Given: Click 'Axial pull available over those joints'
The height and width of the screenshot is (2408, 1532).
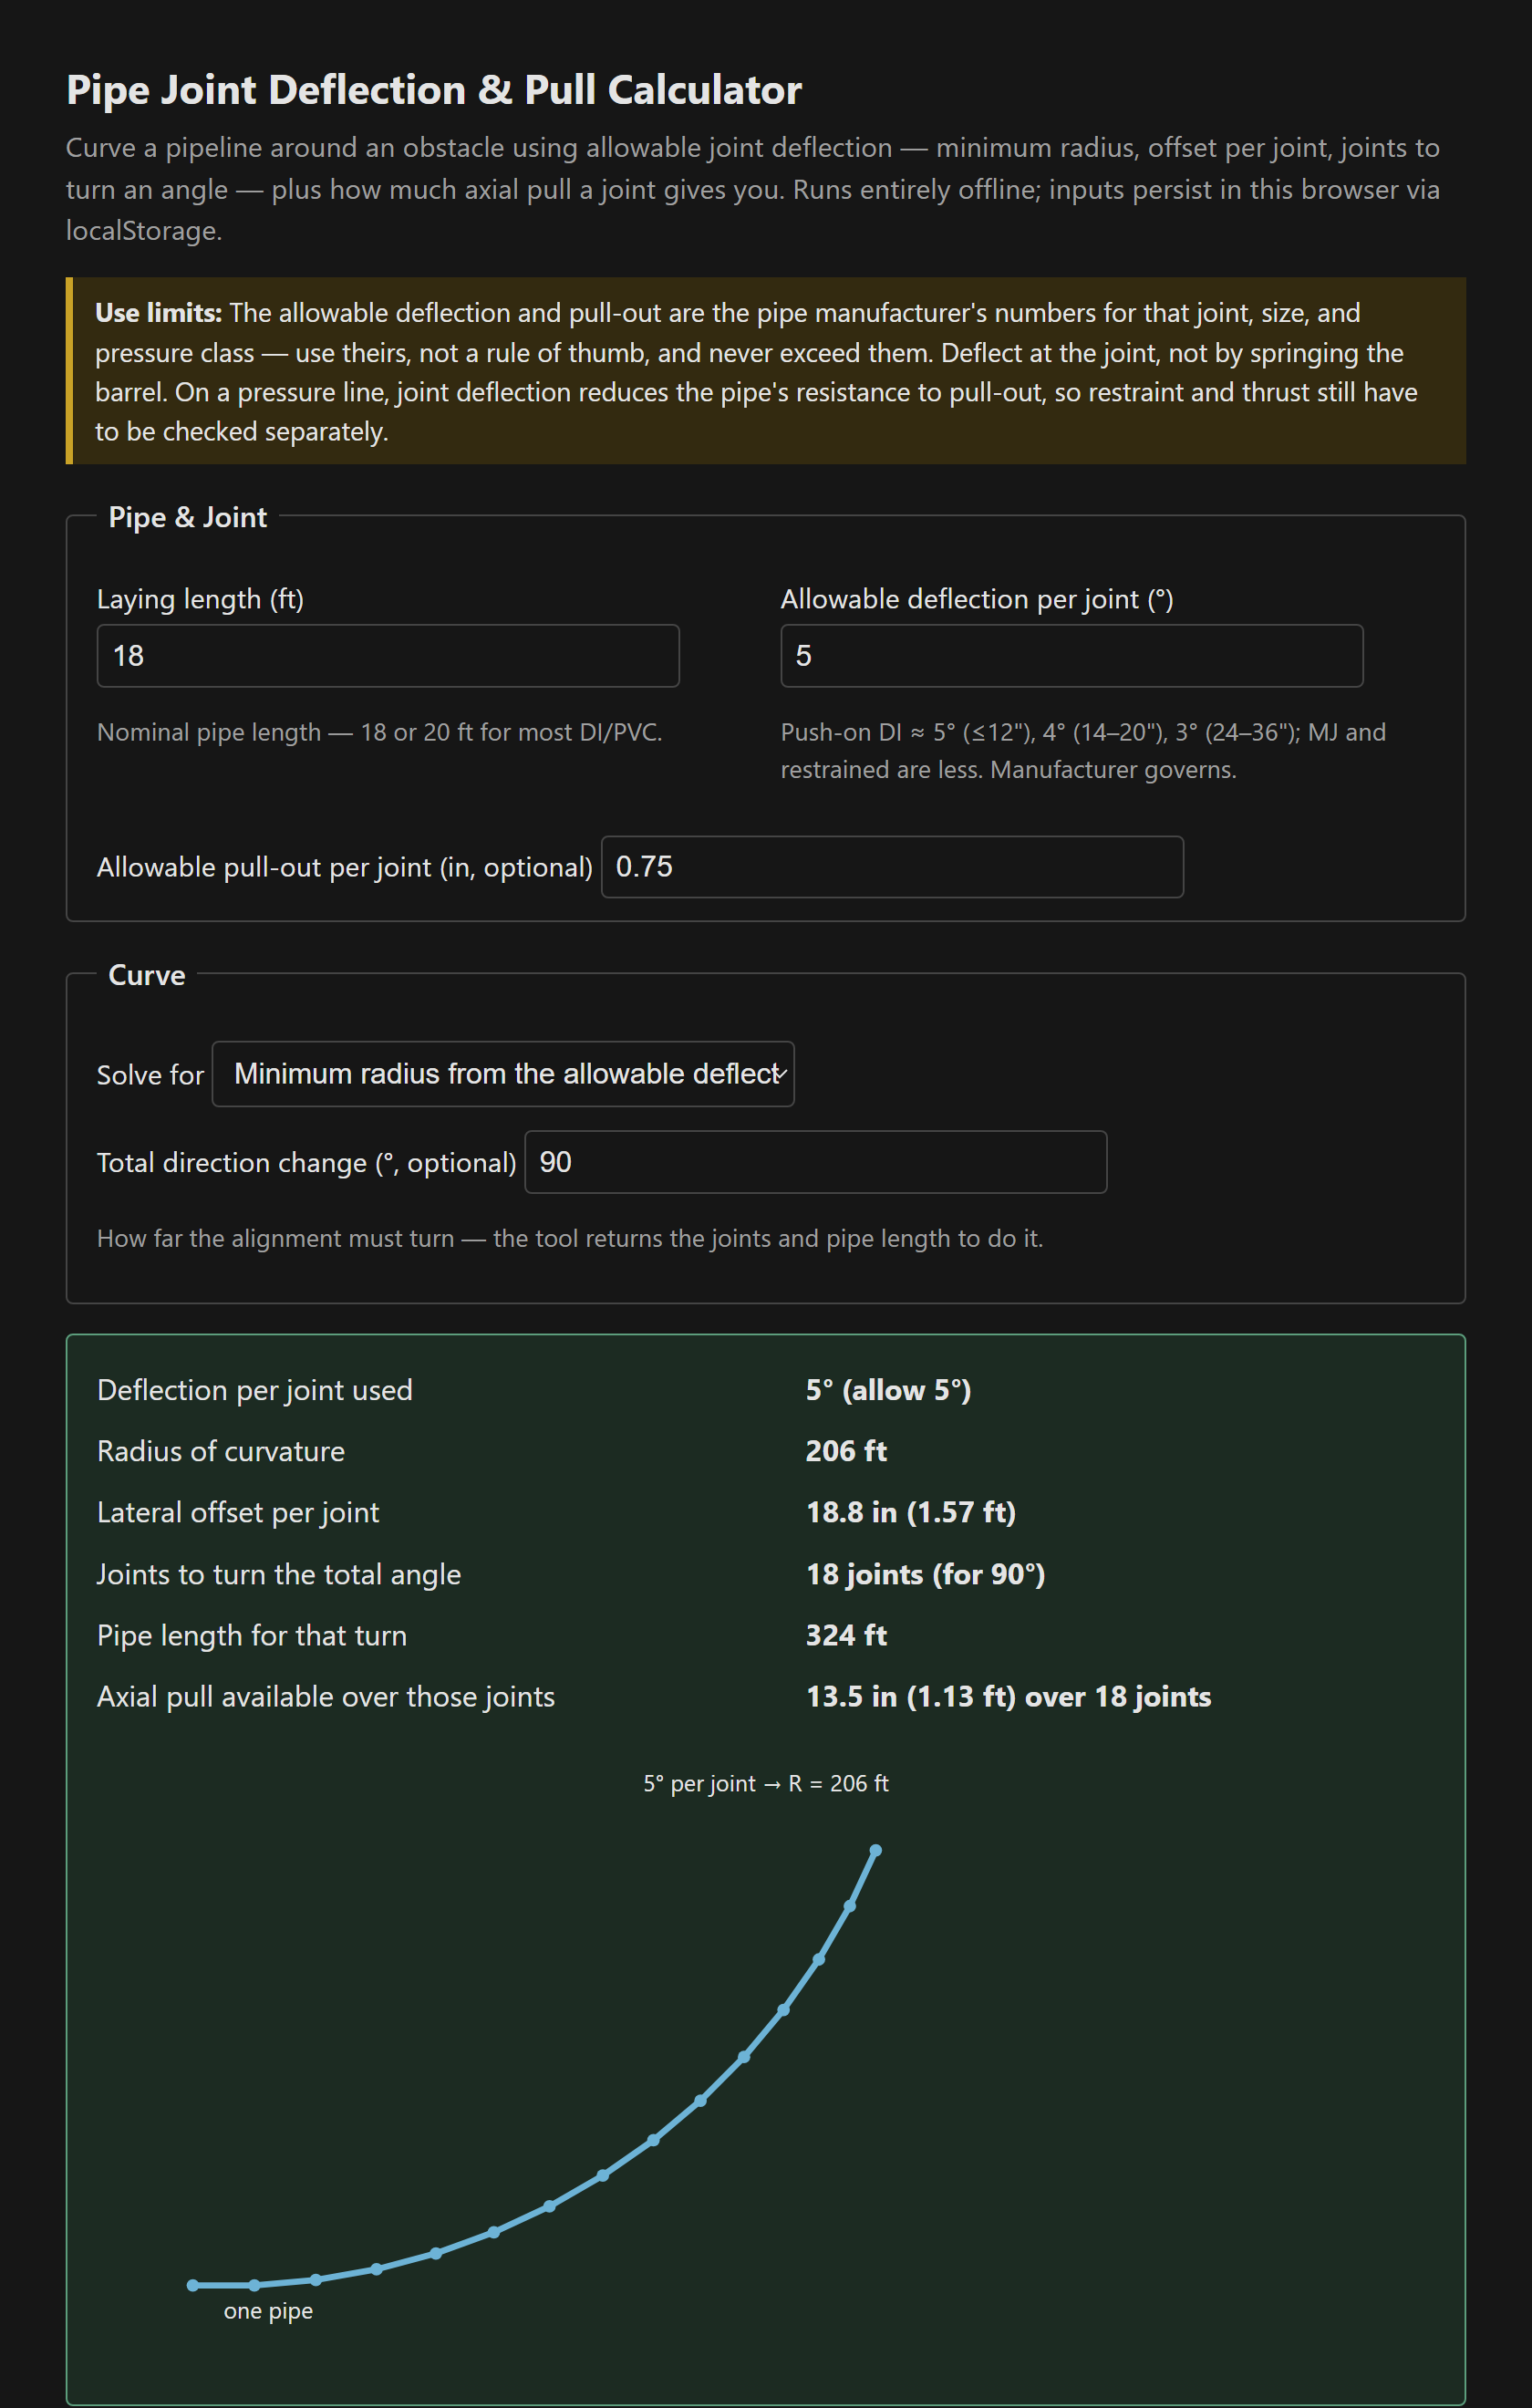Looking at the screenshot, I should [x=326, y=1696].
